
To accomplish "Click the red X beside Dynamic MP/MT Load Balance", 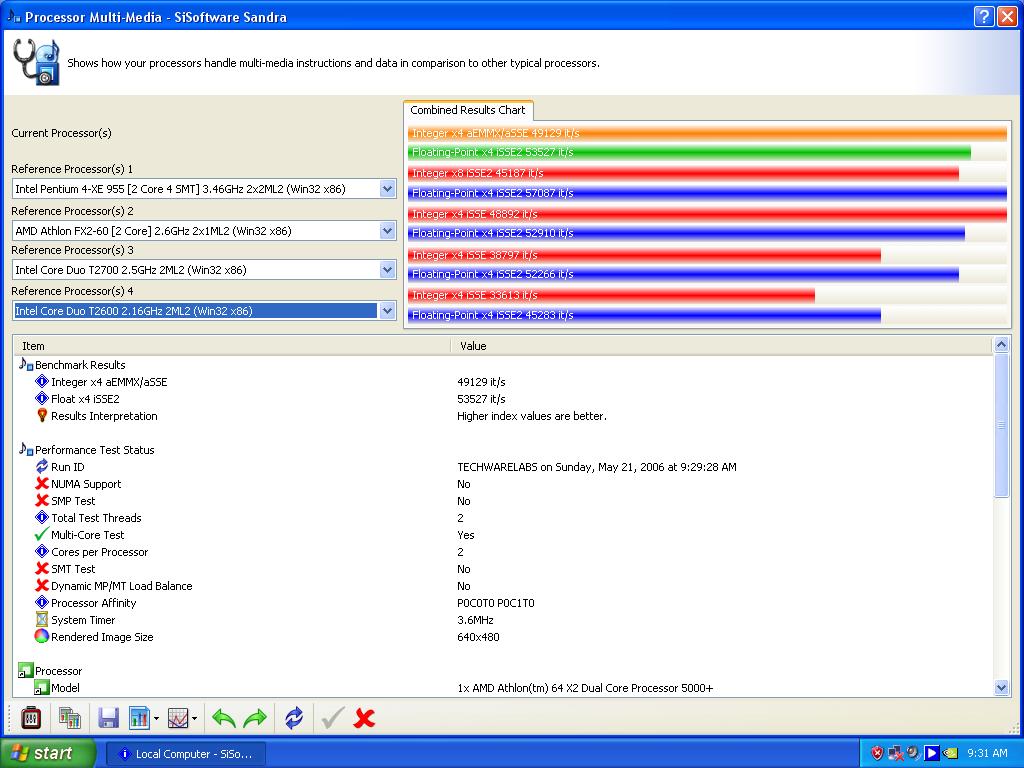I will (x=42, y=585).
